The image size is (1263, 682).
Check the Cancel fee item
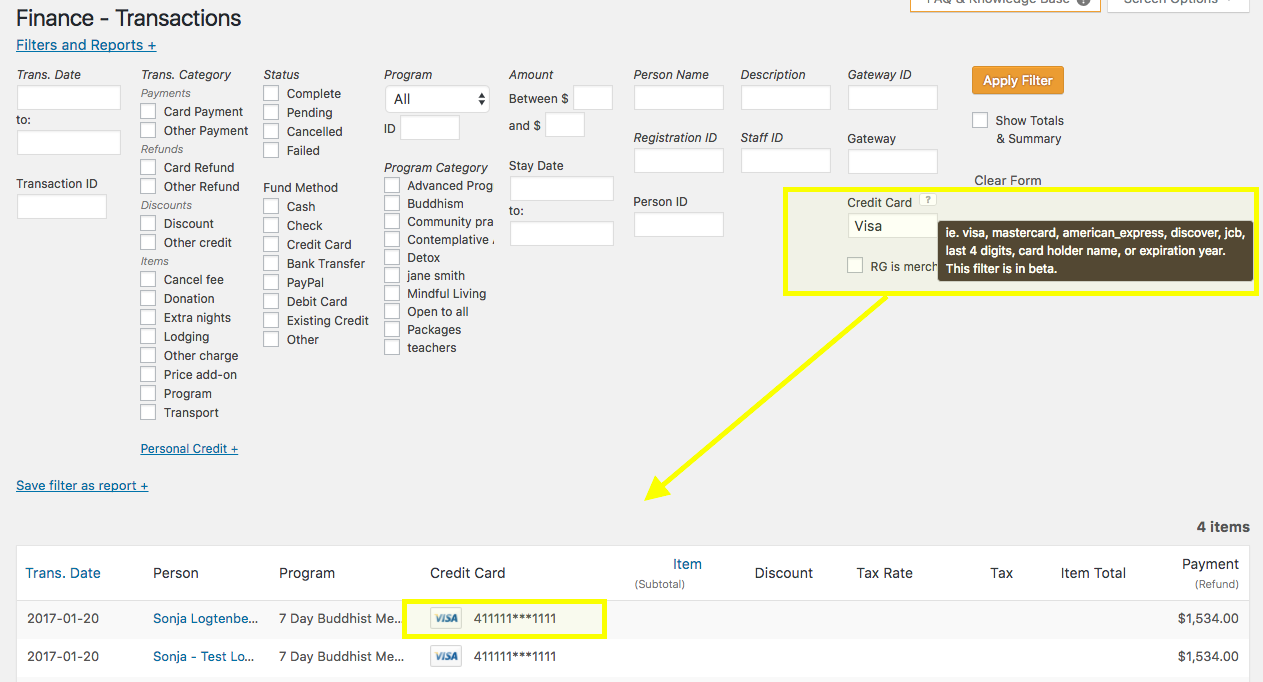[x=148, y=279]
